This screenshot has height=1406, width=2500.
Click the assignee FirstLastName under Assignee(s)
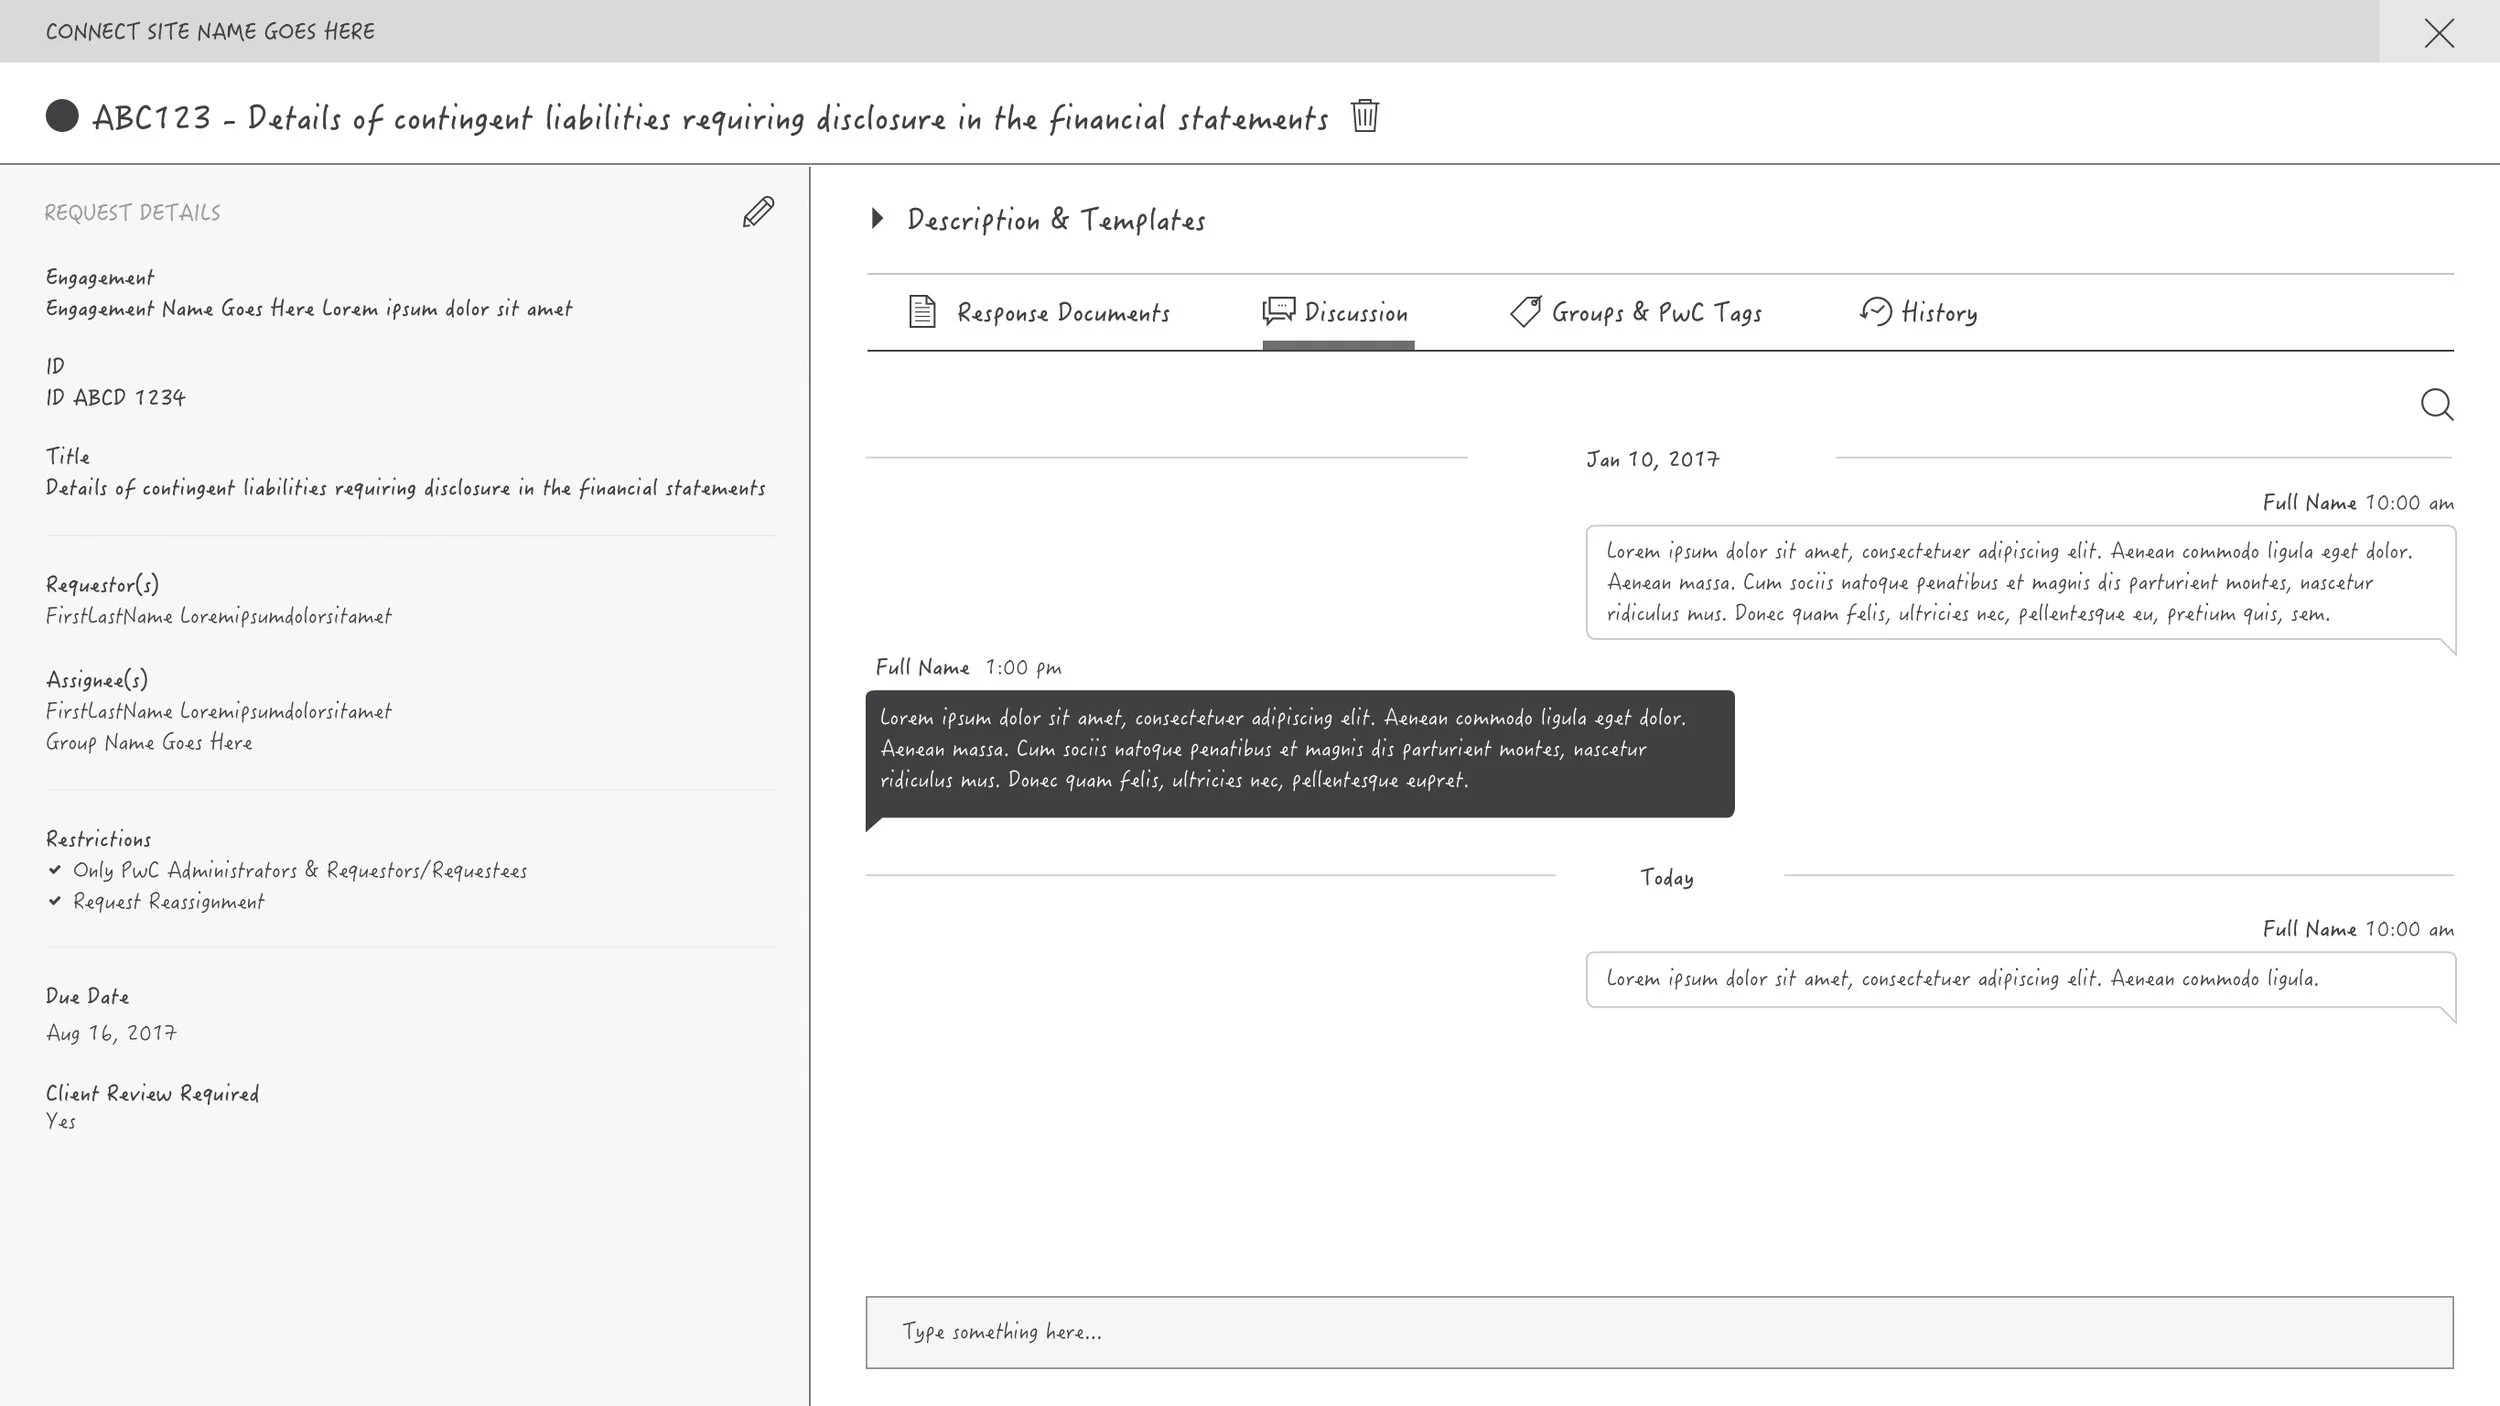[218, 711]
